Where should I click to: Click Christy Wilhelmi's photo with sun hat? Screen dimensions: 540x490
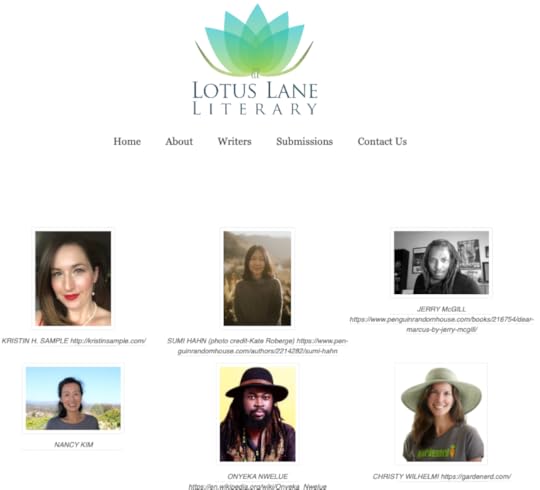(441, 414)
